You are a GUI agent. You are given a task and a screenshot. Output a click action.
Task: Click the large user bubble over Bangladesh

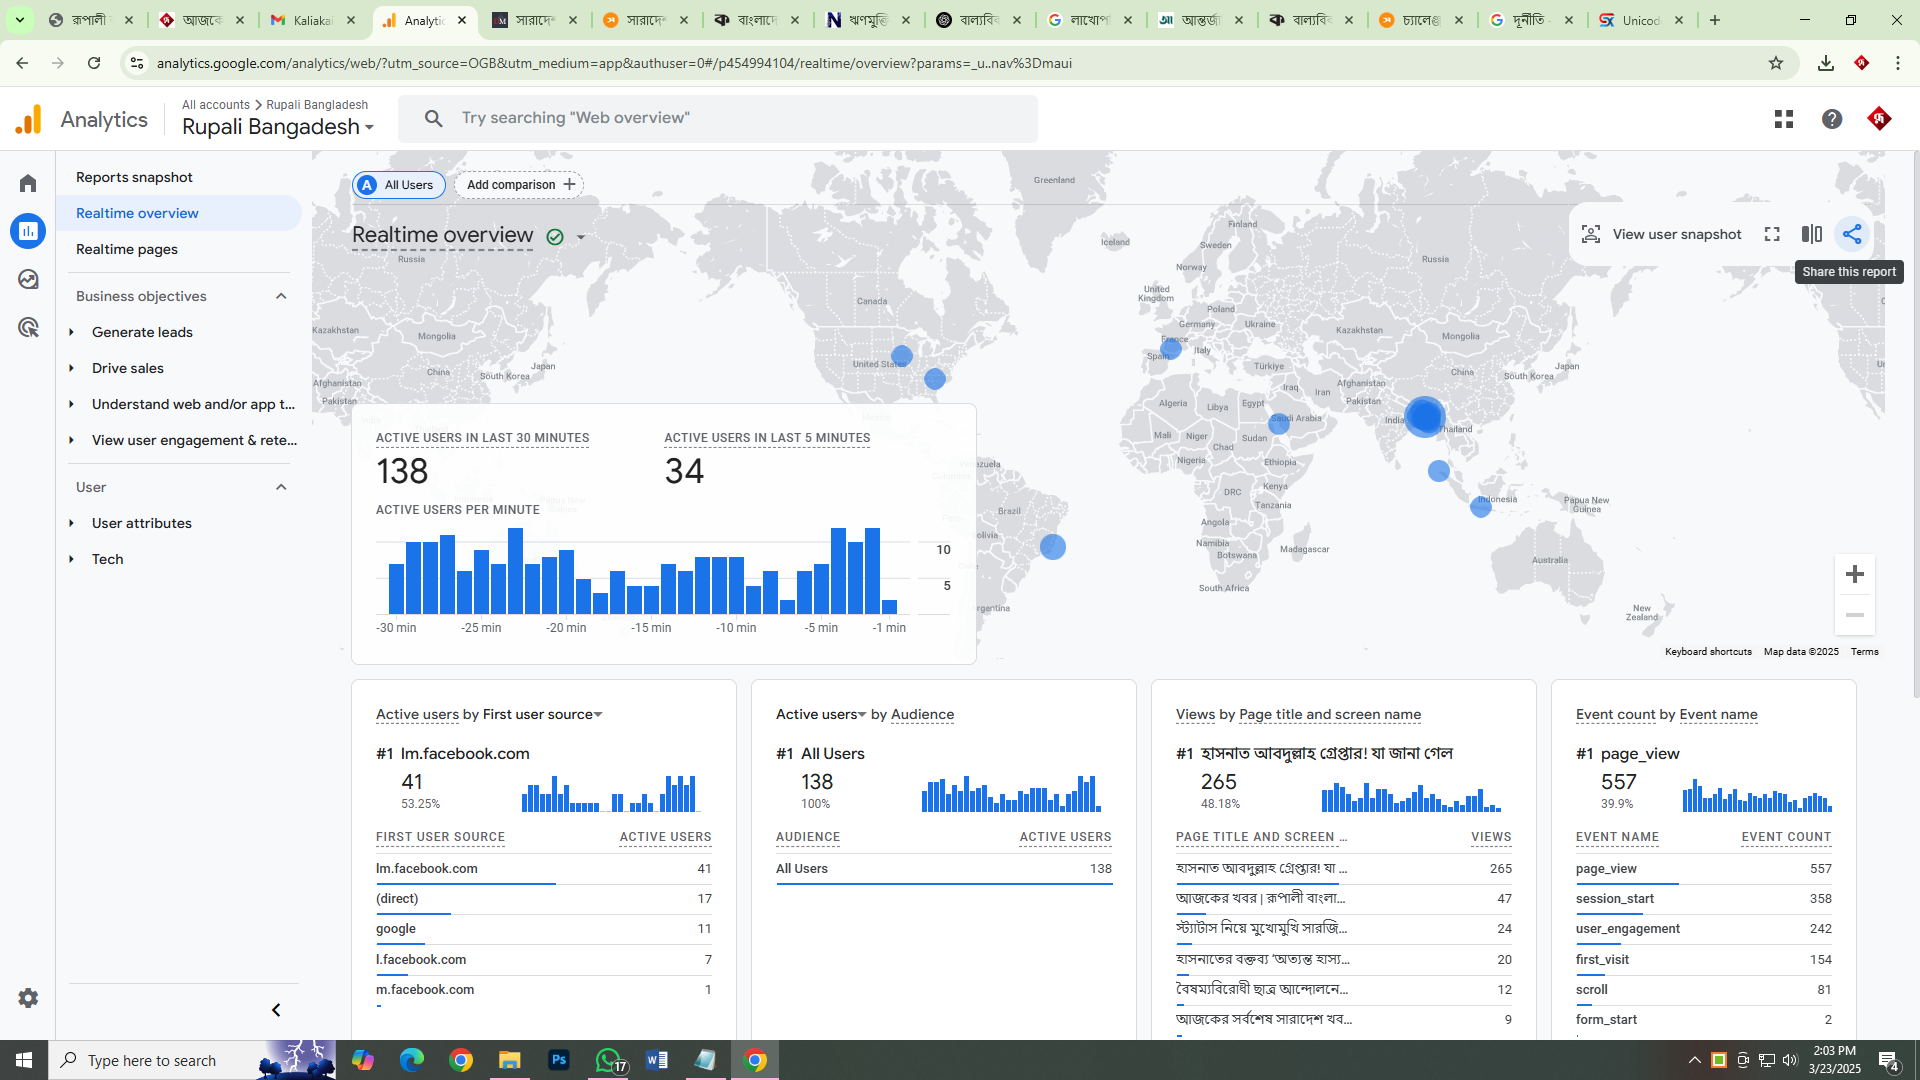click(1424, 416)
